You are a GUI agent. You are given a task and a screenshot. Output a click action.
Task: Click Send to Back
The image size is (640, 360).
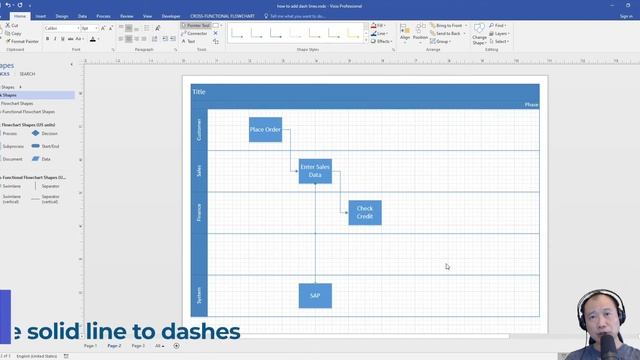pyautogui.click(x=447, y=33)
